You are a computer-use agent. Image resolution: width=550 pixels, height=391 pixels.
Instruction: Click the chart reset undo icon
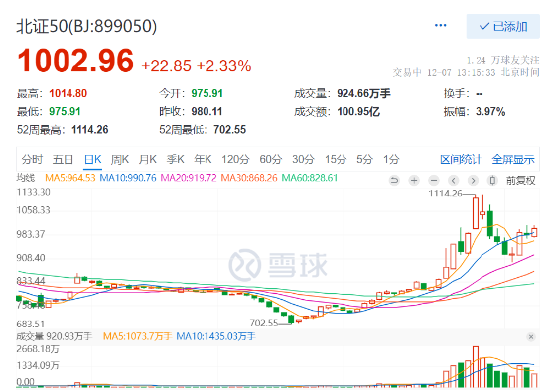point(394,181)
